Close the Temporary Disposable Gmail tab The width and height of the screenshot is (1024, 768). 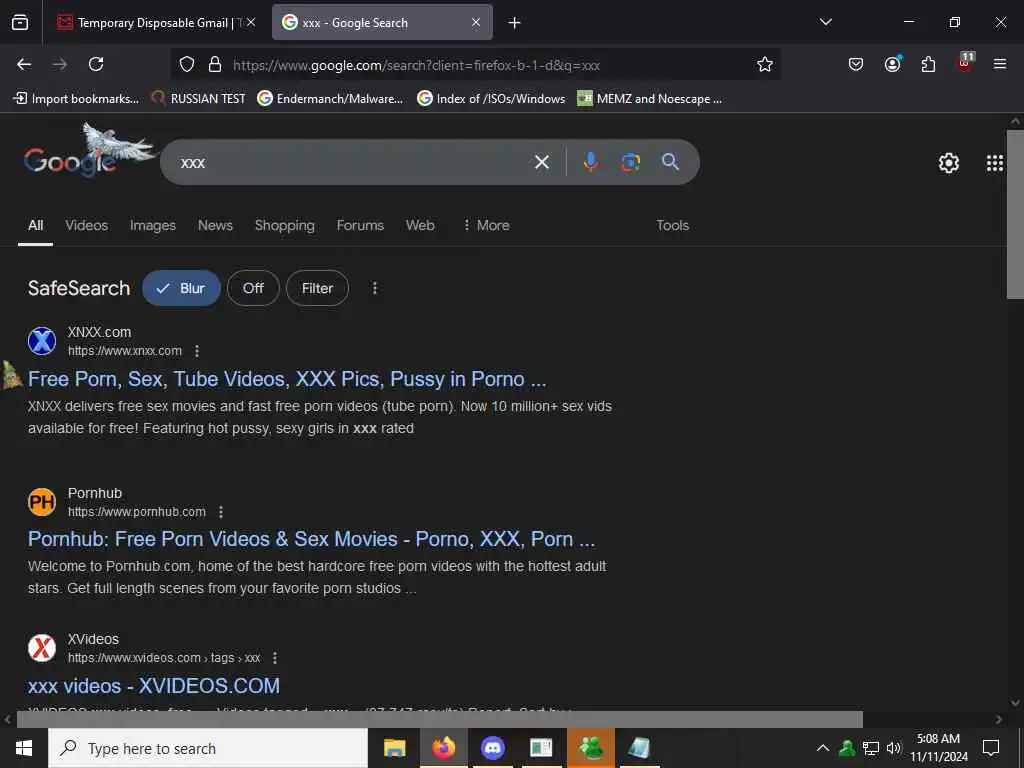(251, 23)
